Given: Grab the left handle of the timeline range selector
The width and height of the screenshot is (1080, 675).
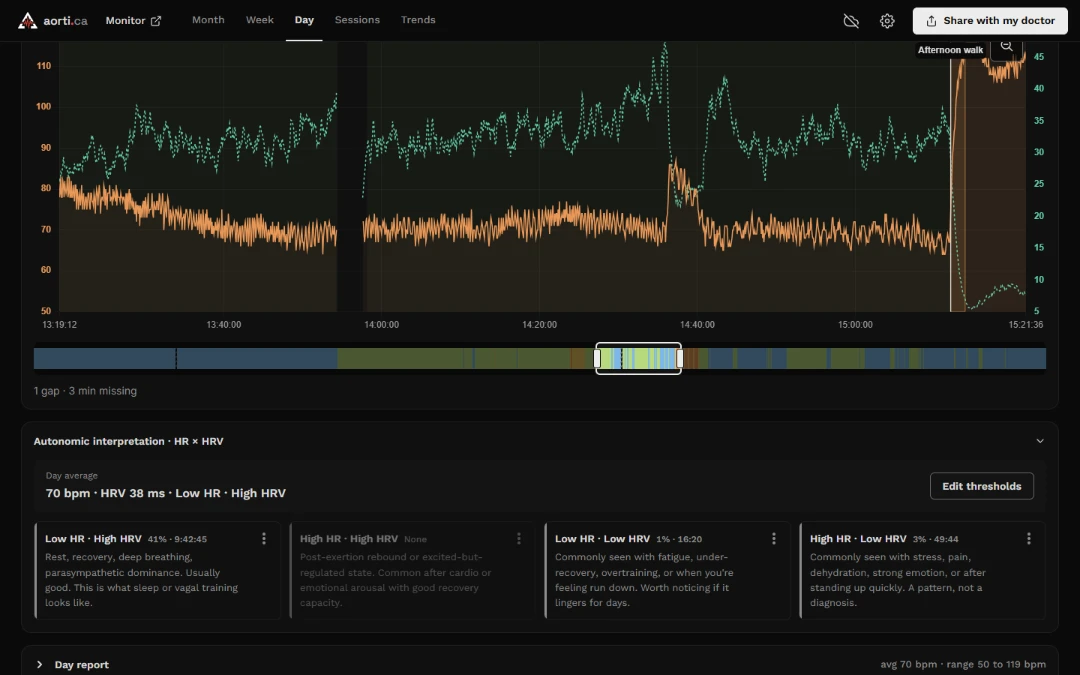Looking at the screenshot, I should point(597,358).
